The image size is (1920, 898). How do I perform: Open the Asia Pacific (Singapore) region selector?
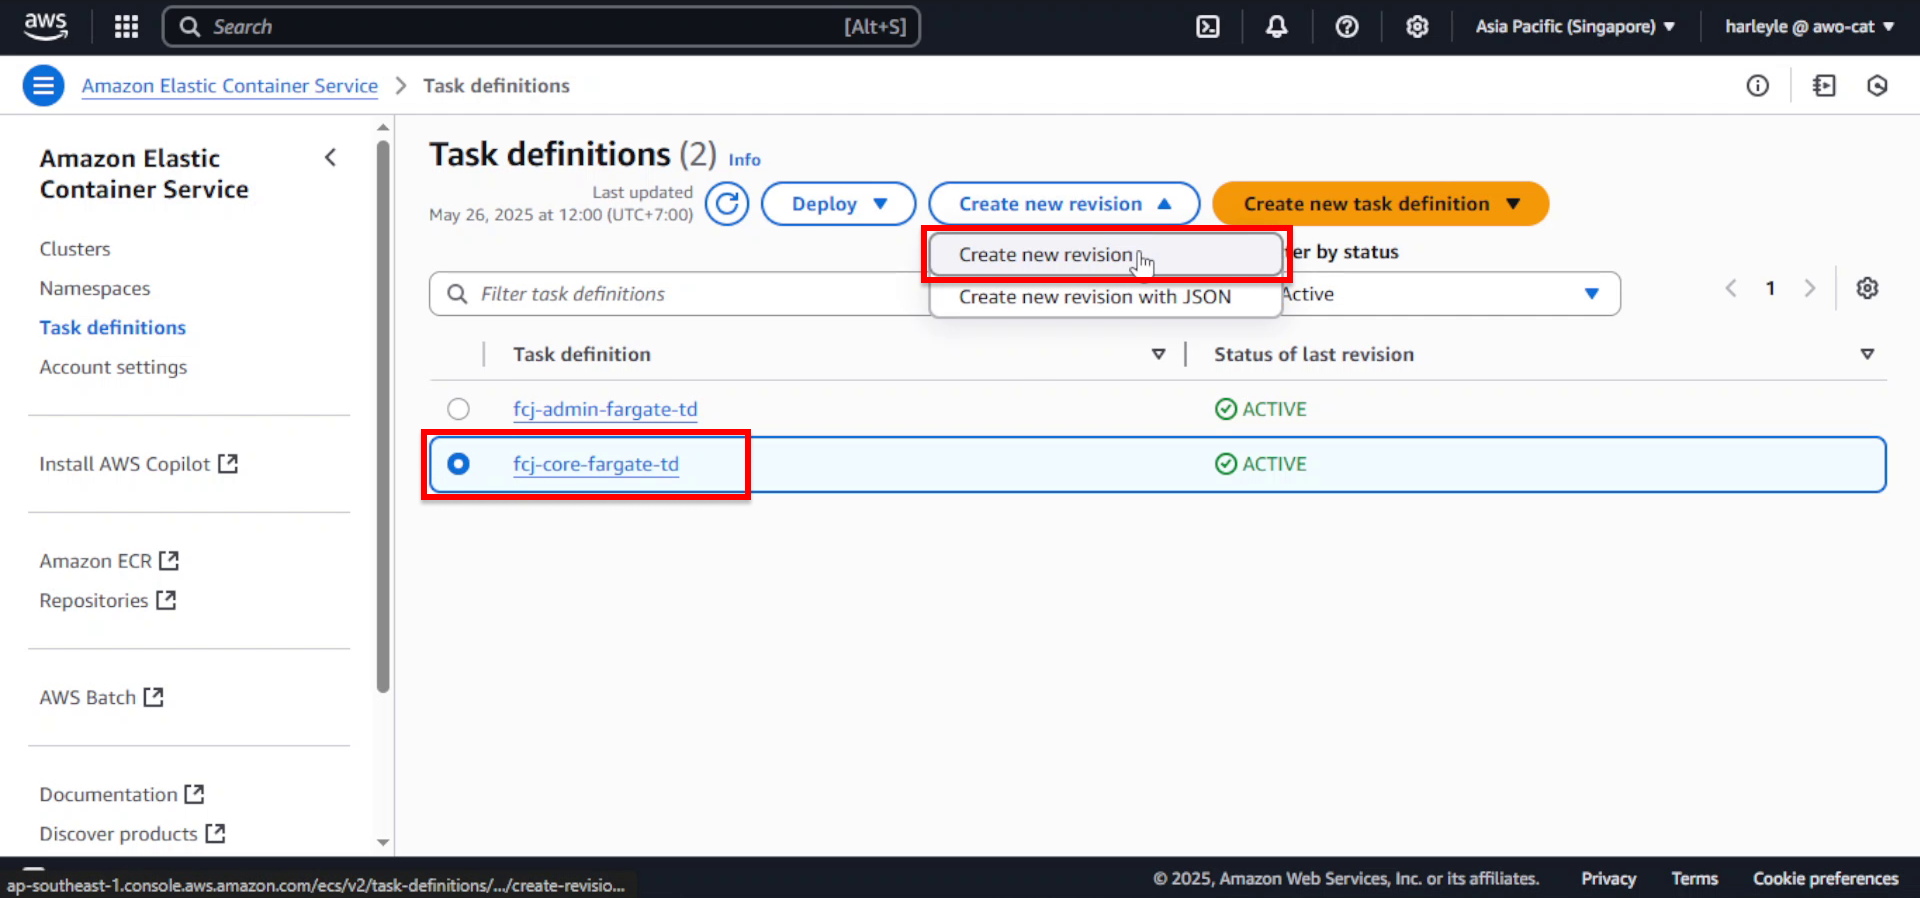1575,27
